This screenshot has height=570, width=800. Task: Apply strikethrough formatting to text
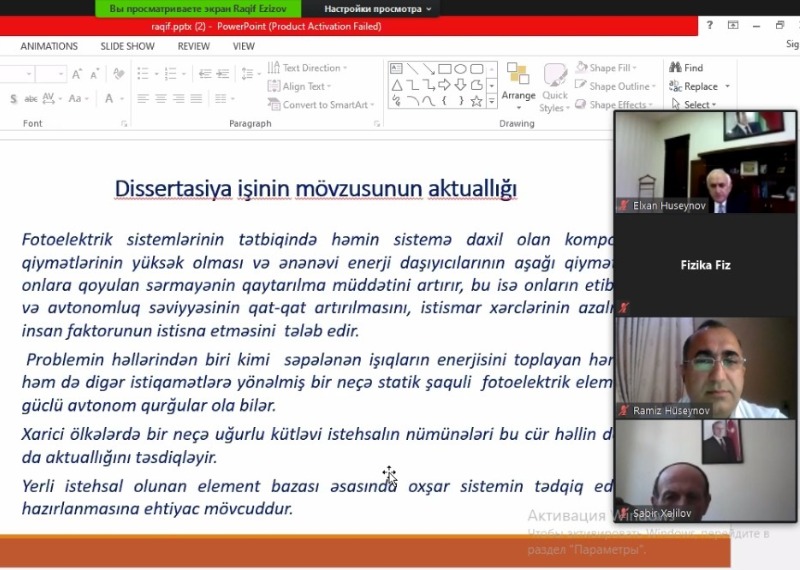31,98
